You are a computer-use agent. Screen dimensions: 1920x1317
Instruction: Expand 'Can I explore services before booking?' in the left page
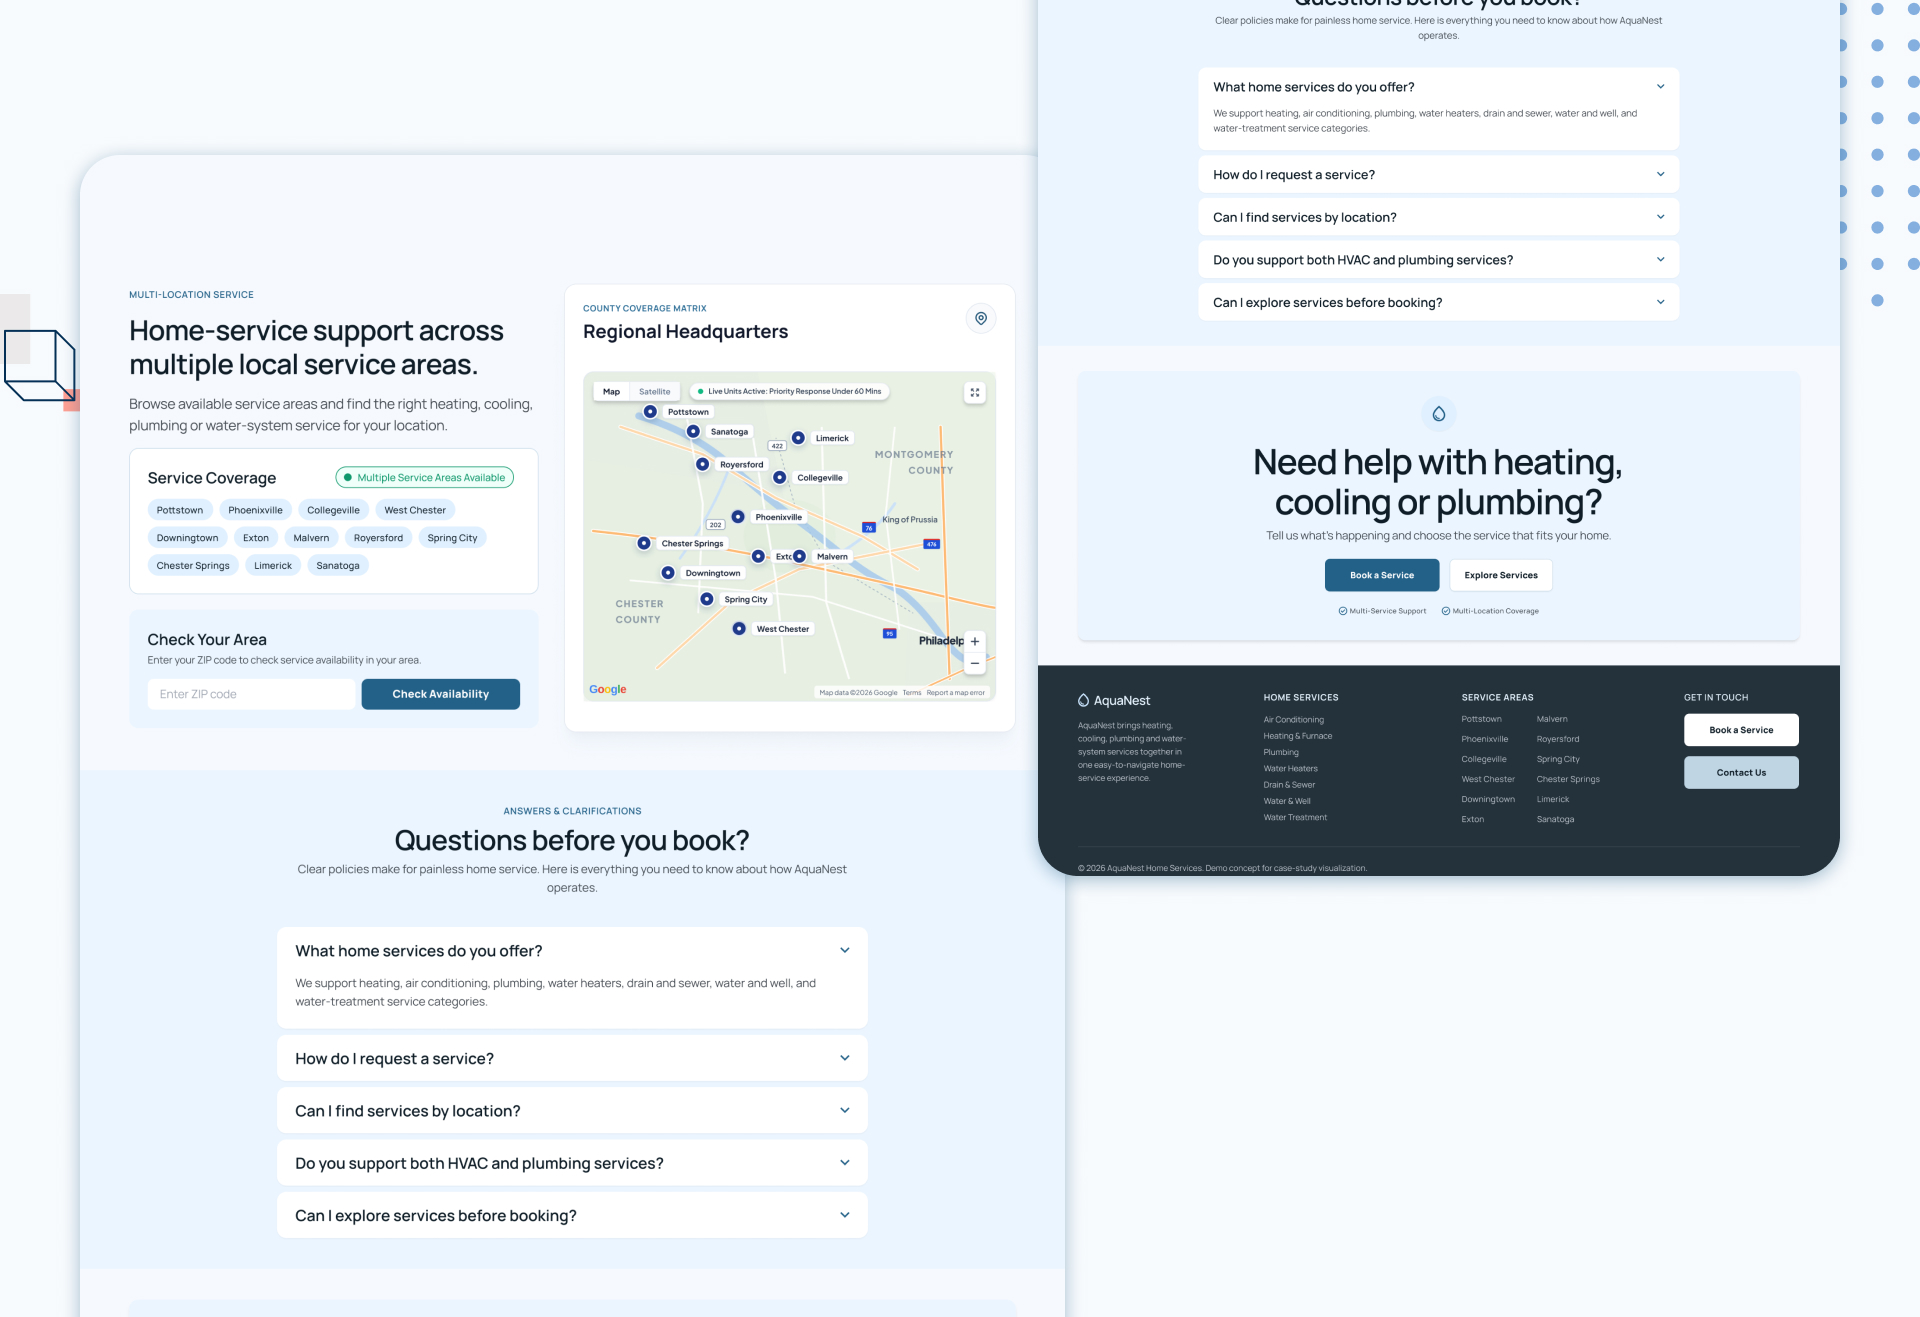coord(572,1215)
